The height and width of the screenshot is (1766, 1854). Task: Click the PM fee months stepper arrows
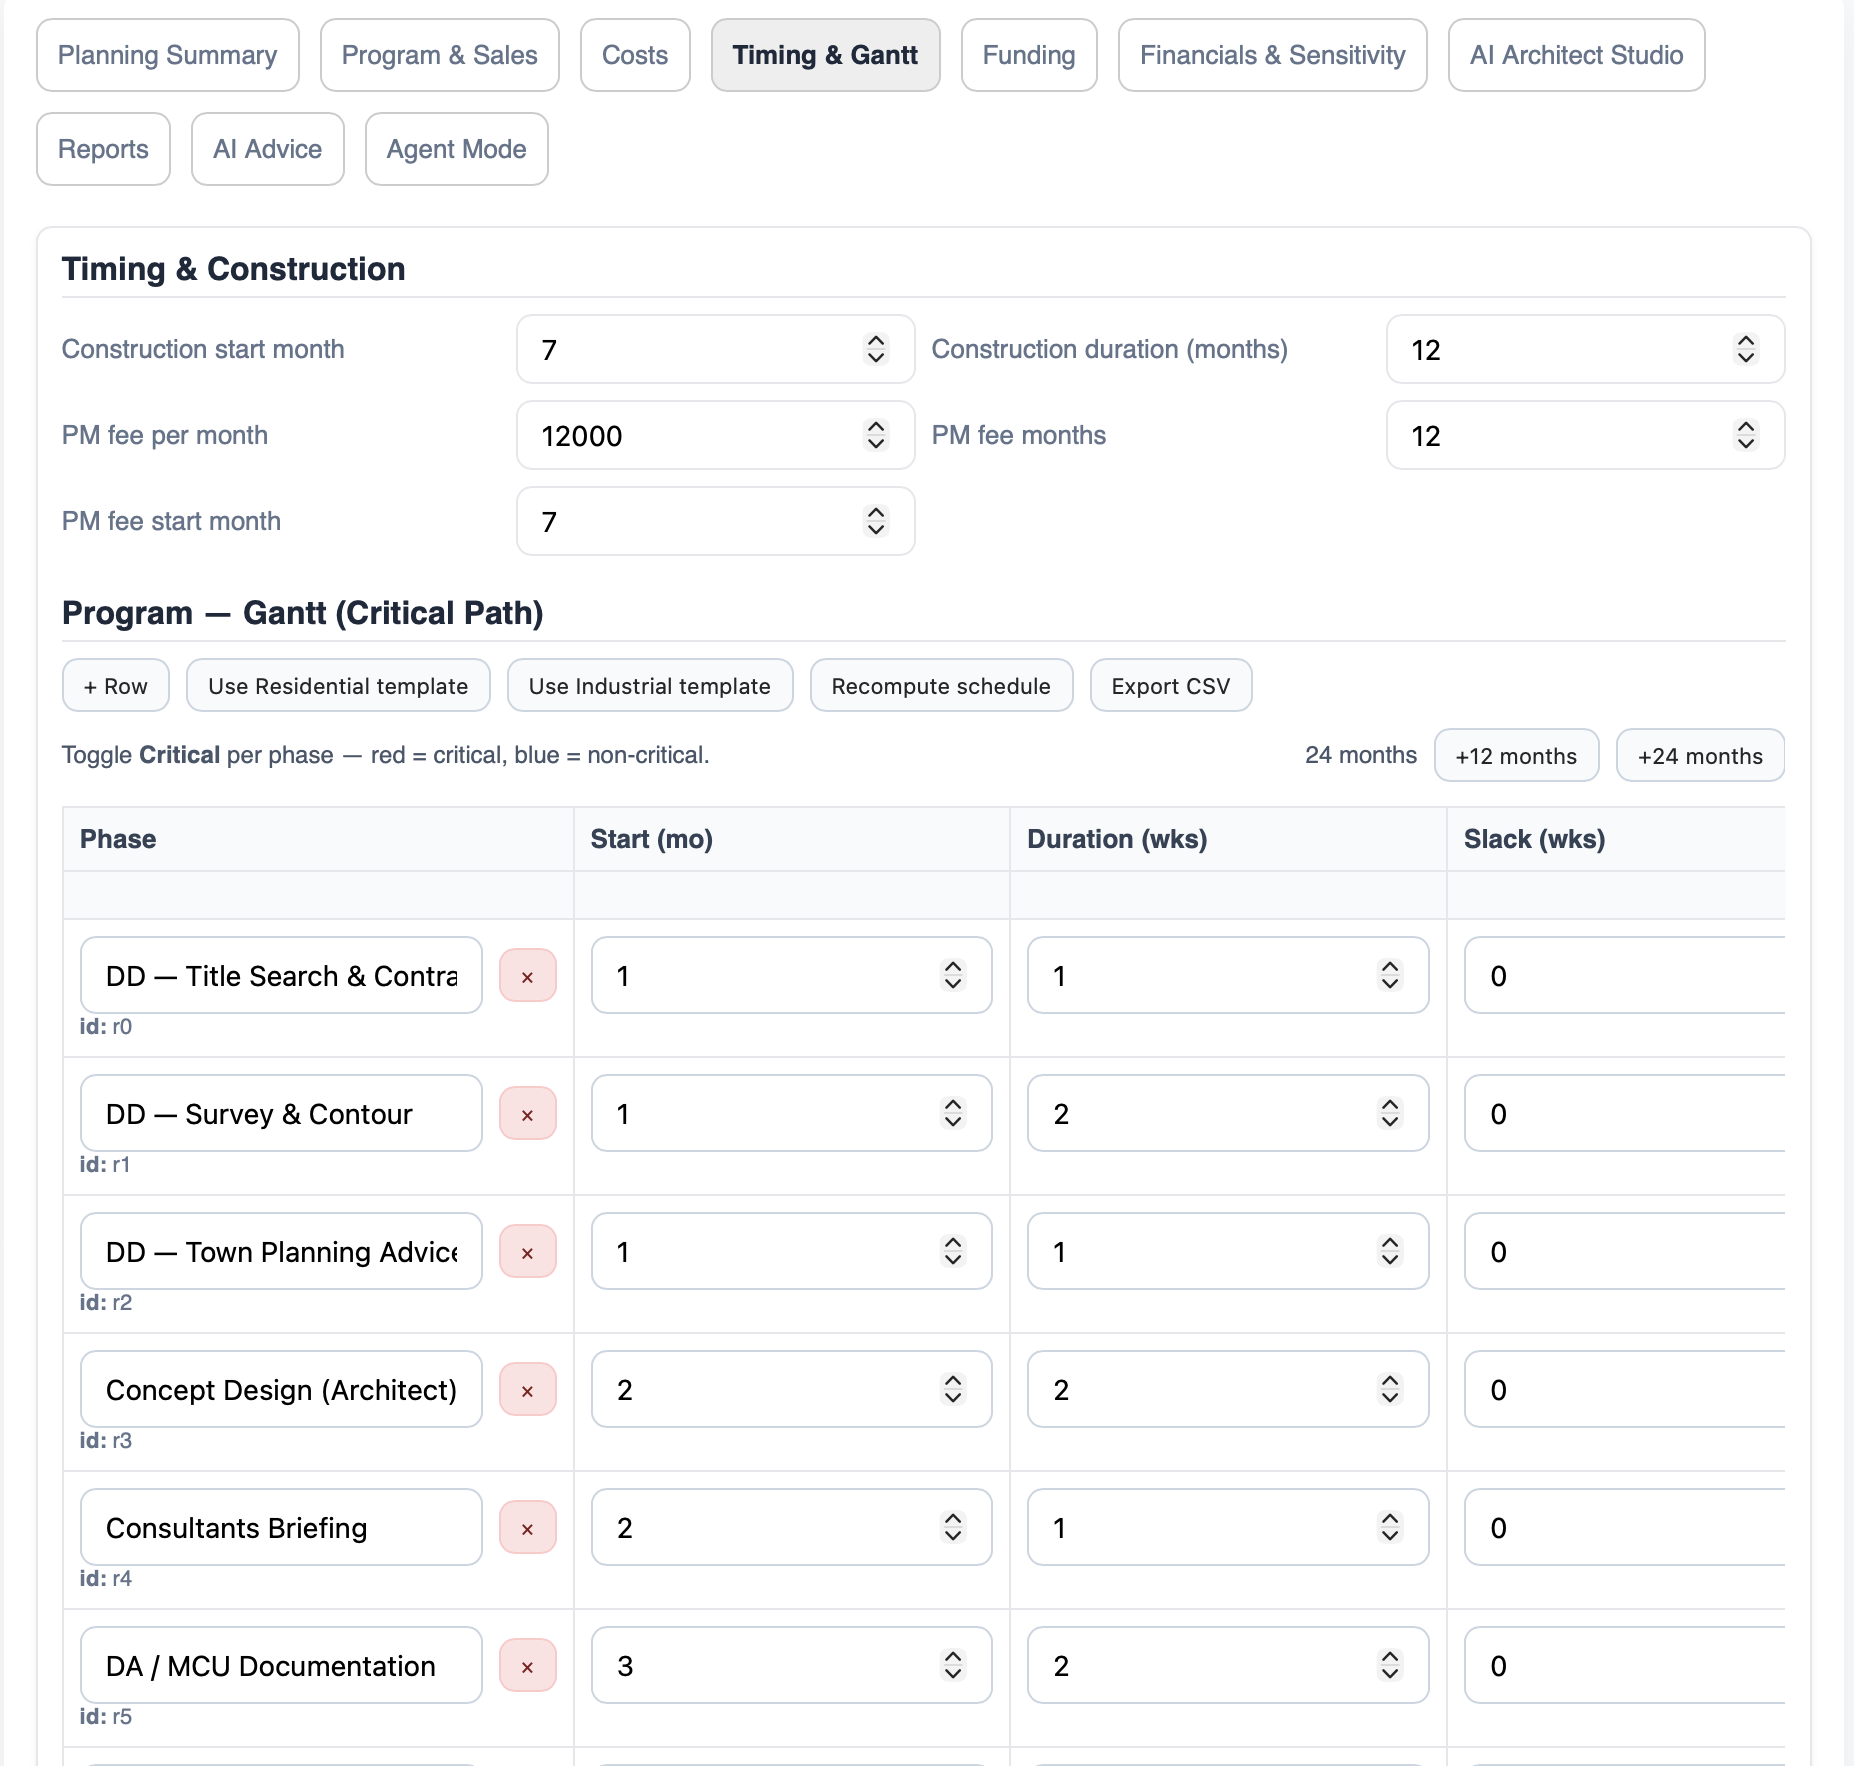point(1746,435)
